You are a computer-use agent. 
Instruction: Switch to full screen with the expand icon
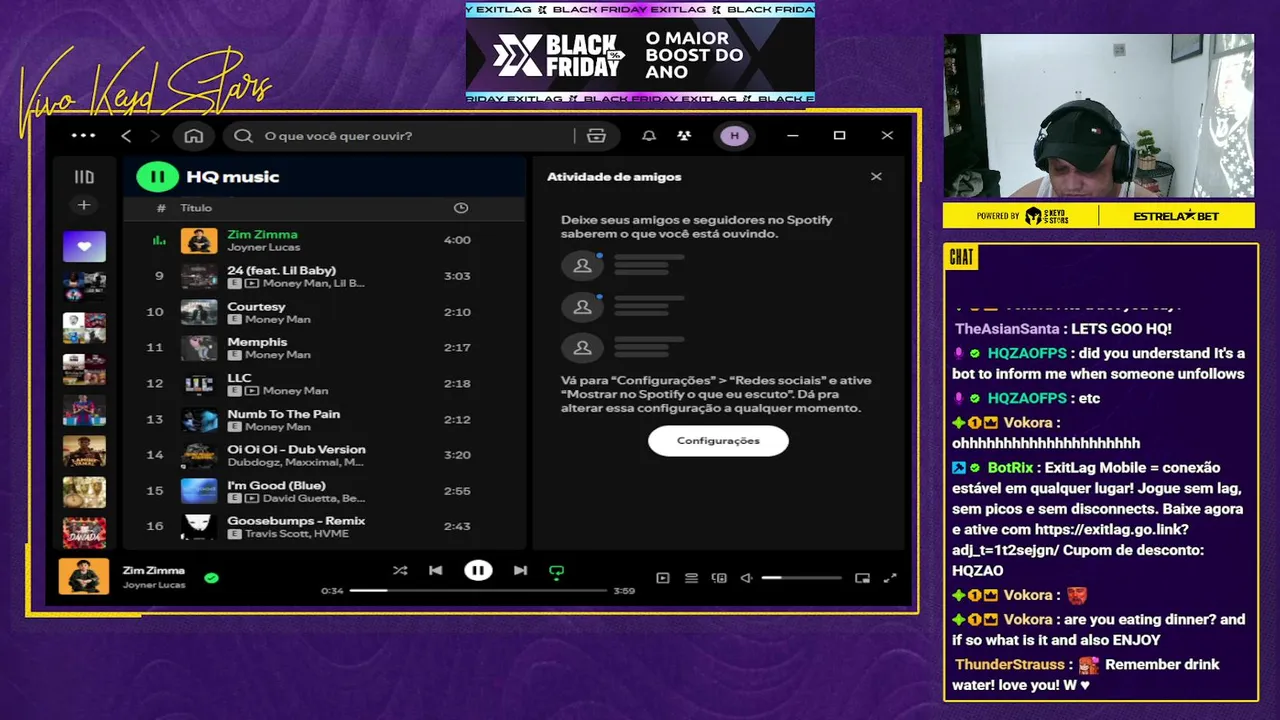(x=890, y=578)
